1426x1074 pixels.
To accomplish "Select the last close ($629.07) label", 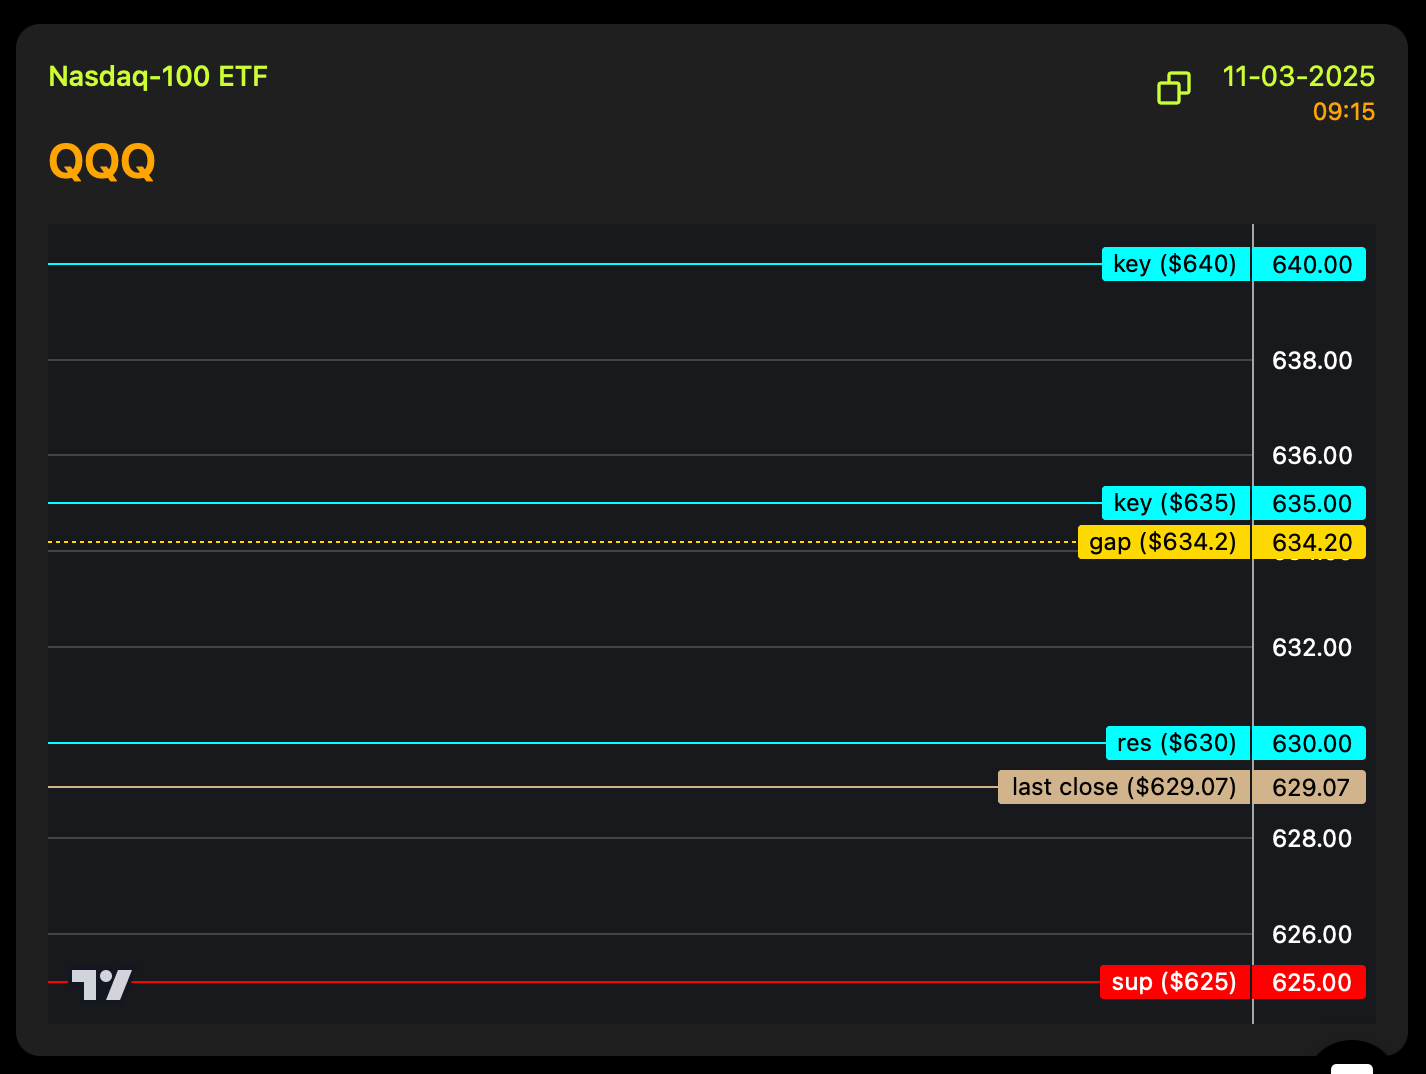I will click(1124, 787).
